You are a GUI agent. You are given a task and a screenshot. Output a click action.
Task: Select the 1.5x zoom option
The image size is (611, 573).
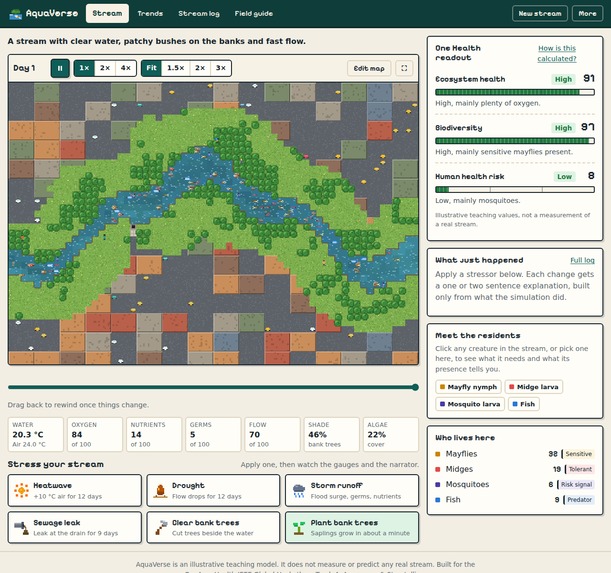click(x=175, y=68)
